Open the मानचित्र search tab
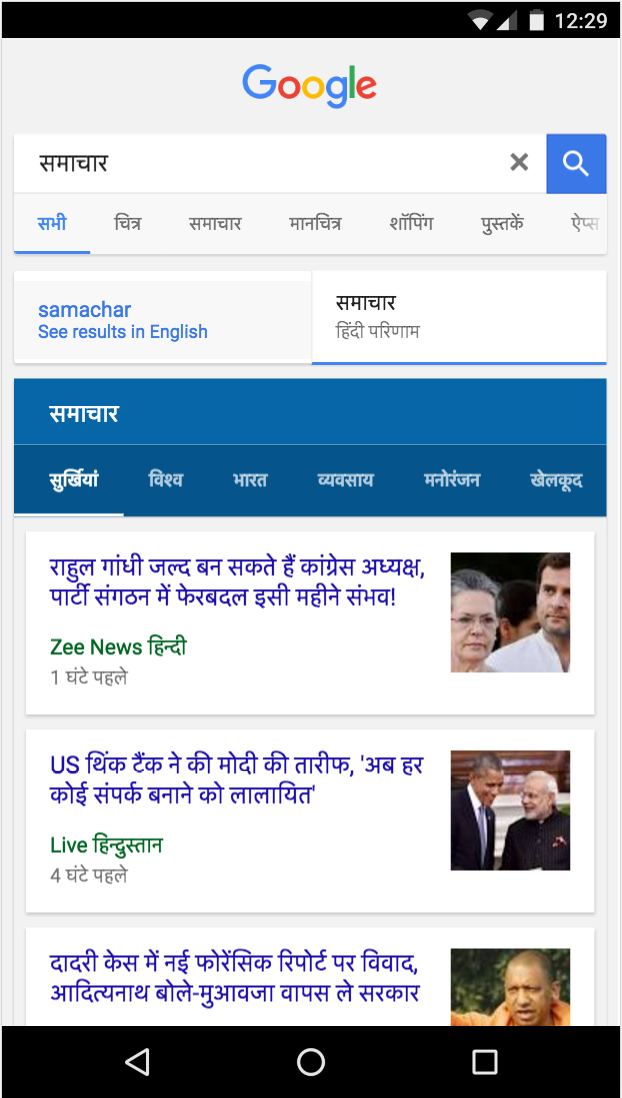Image resolution: width=622 pixels, height=1098 pixels. pyautogui.click(x=315, y=224)
